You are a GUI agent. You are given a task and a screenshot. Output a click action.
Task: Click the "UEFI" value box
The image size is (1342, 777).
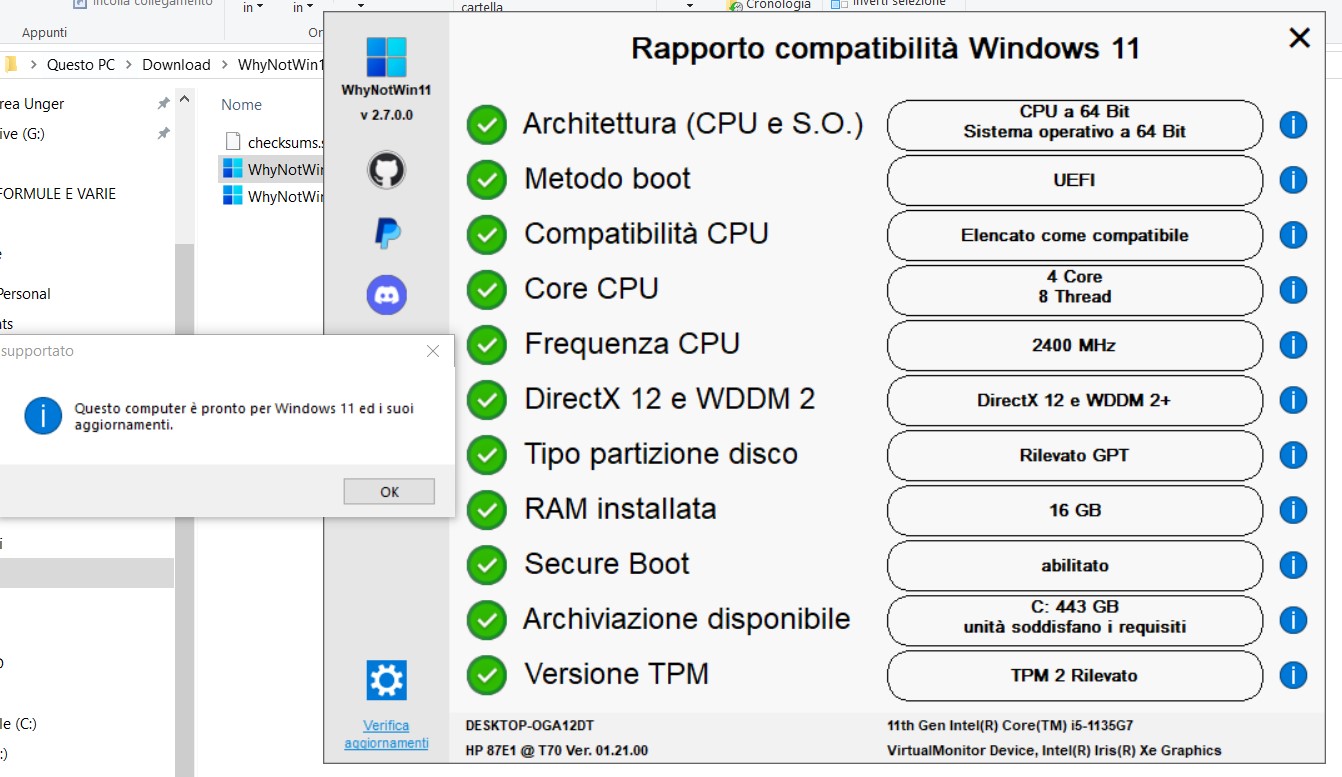(1075, 180)
